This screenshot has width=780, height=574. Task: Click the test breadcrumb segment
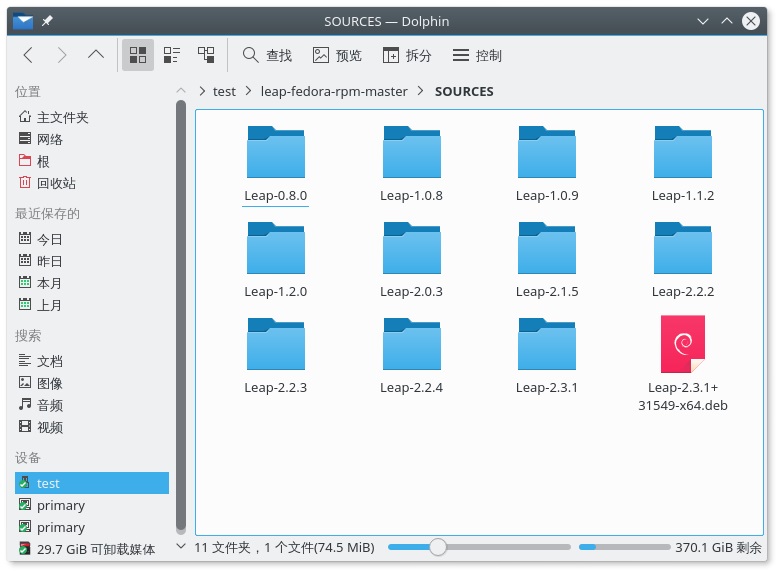pos(224,92)
